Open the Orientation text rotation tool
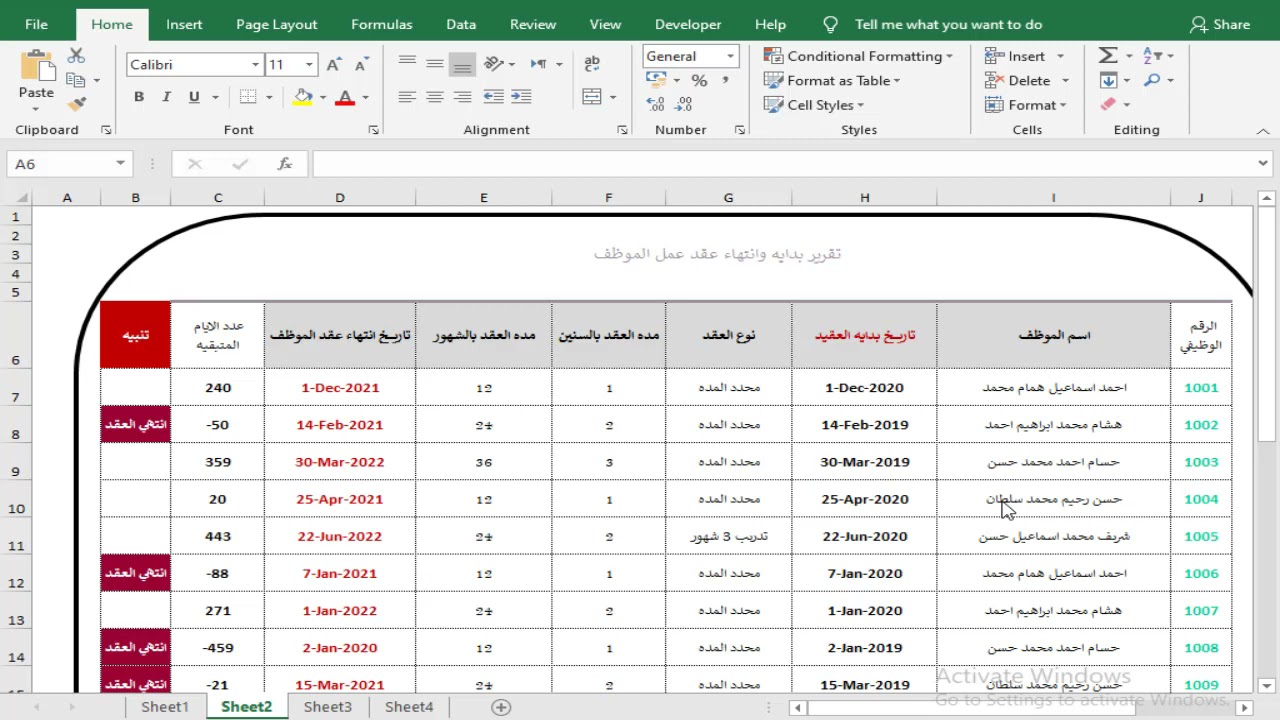 (x=493, y=64)
